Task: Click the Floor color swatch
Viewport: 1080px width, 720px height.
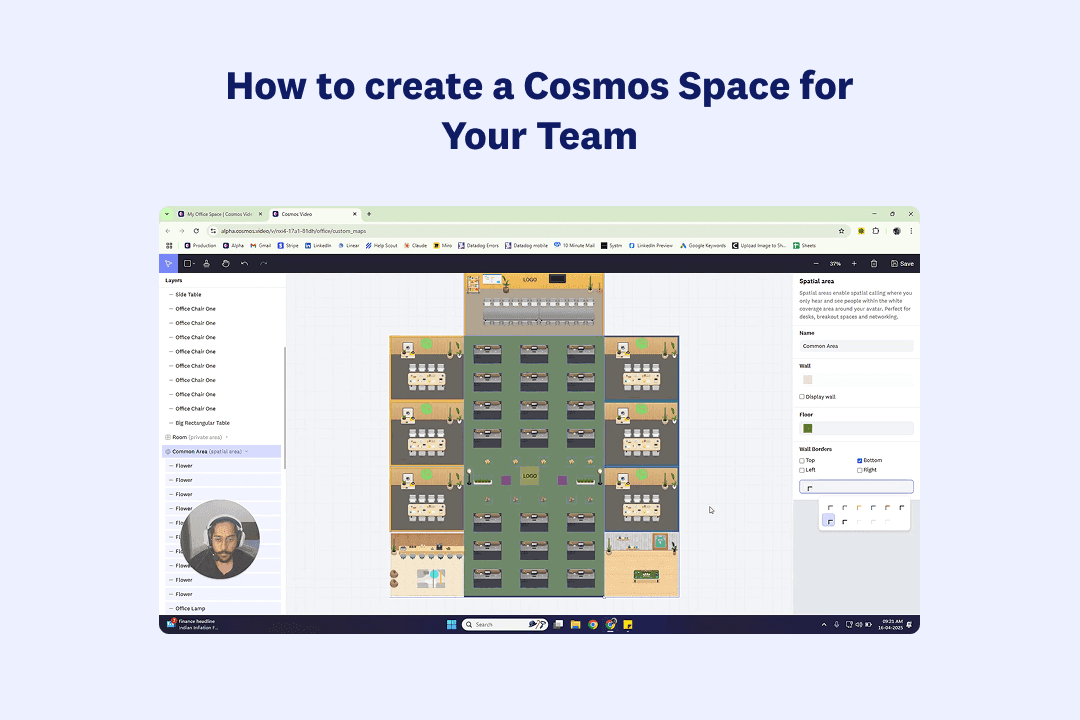Action: click(x=806, y=427)
